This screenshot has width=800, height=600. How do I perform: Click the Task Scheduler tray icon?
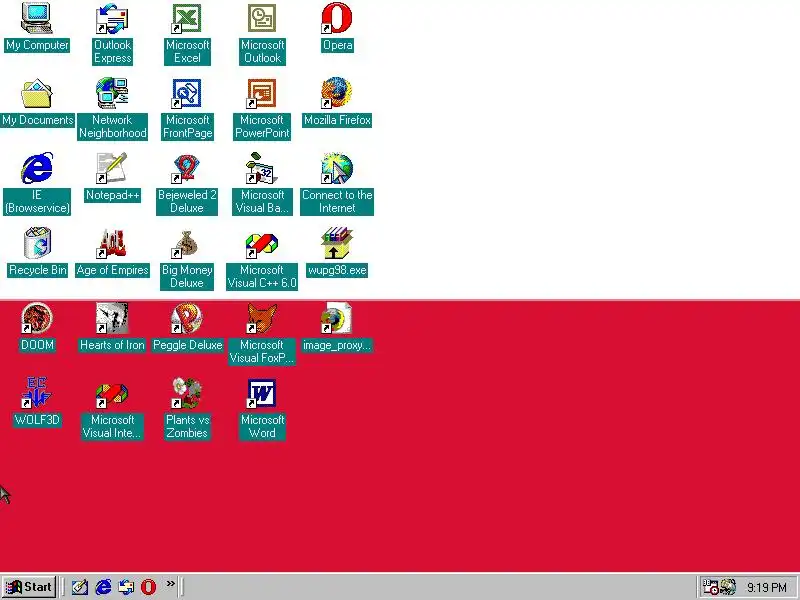coord(710,587)
